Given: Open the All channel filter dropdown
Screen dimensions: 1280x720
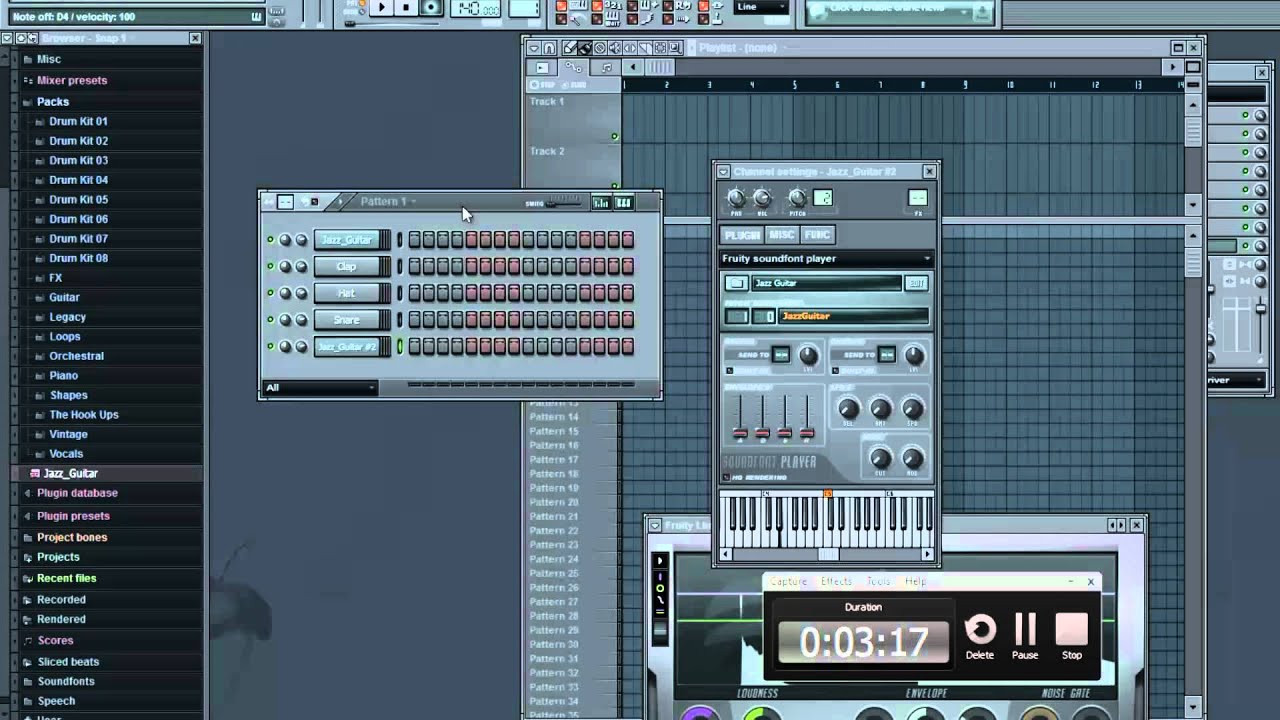Looking at the screenshot, I should pyautogui.click(x=320, y=388).
